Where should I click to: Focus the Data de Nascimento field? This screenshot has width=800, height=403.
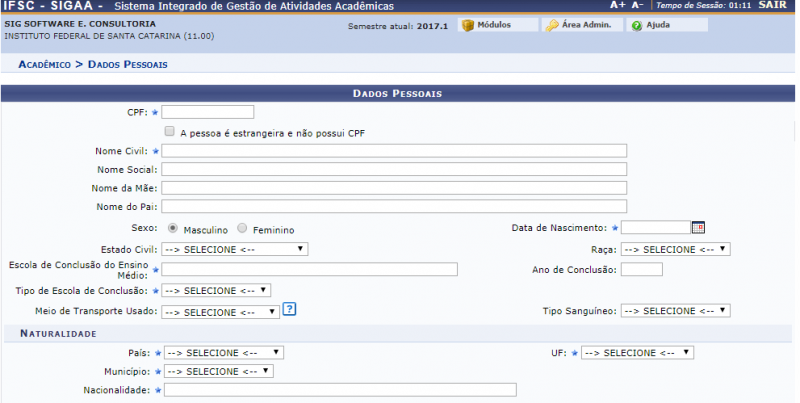[655, 228]
